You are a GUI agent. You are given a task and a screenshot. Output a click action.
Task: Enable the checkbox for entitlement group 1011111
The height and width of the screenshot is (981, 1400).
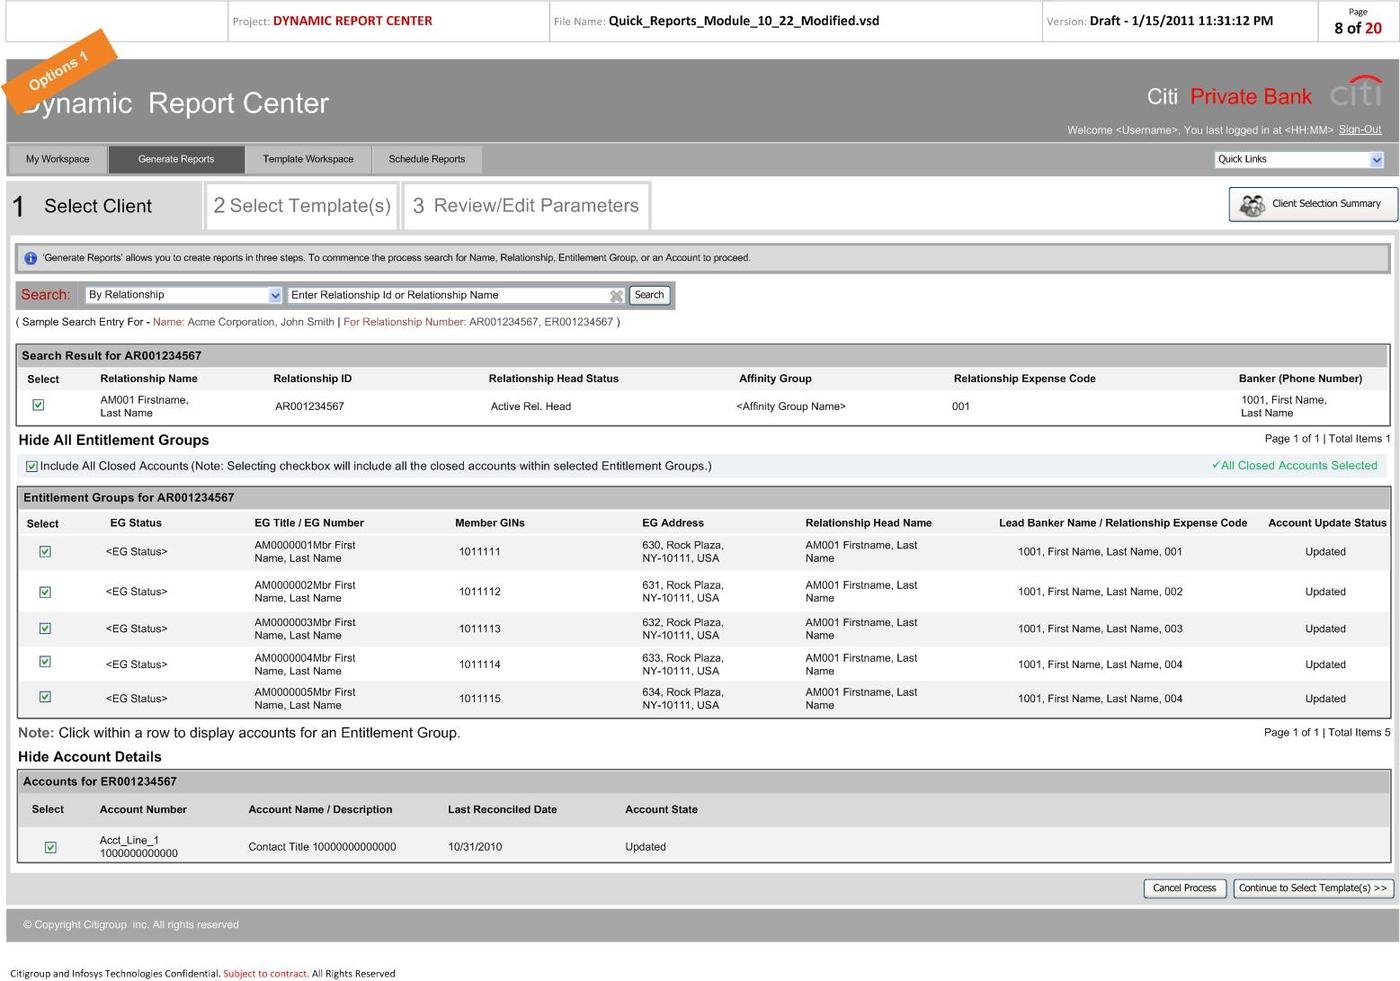(x=45, y=551)
